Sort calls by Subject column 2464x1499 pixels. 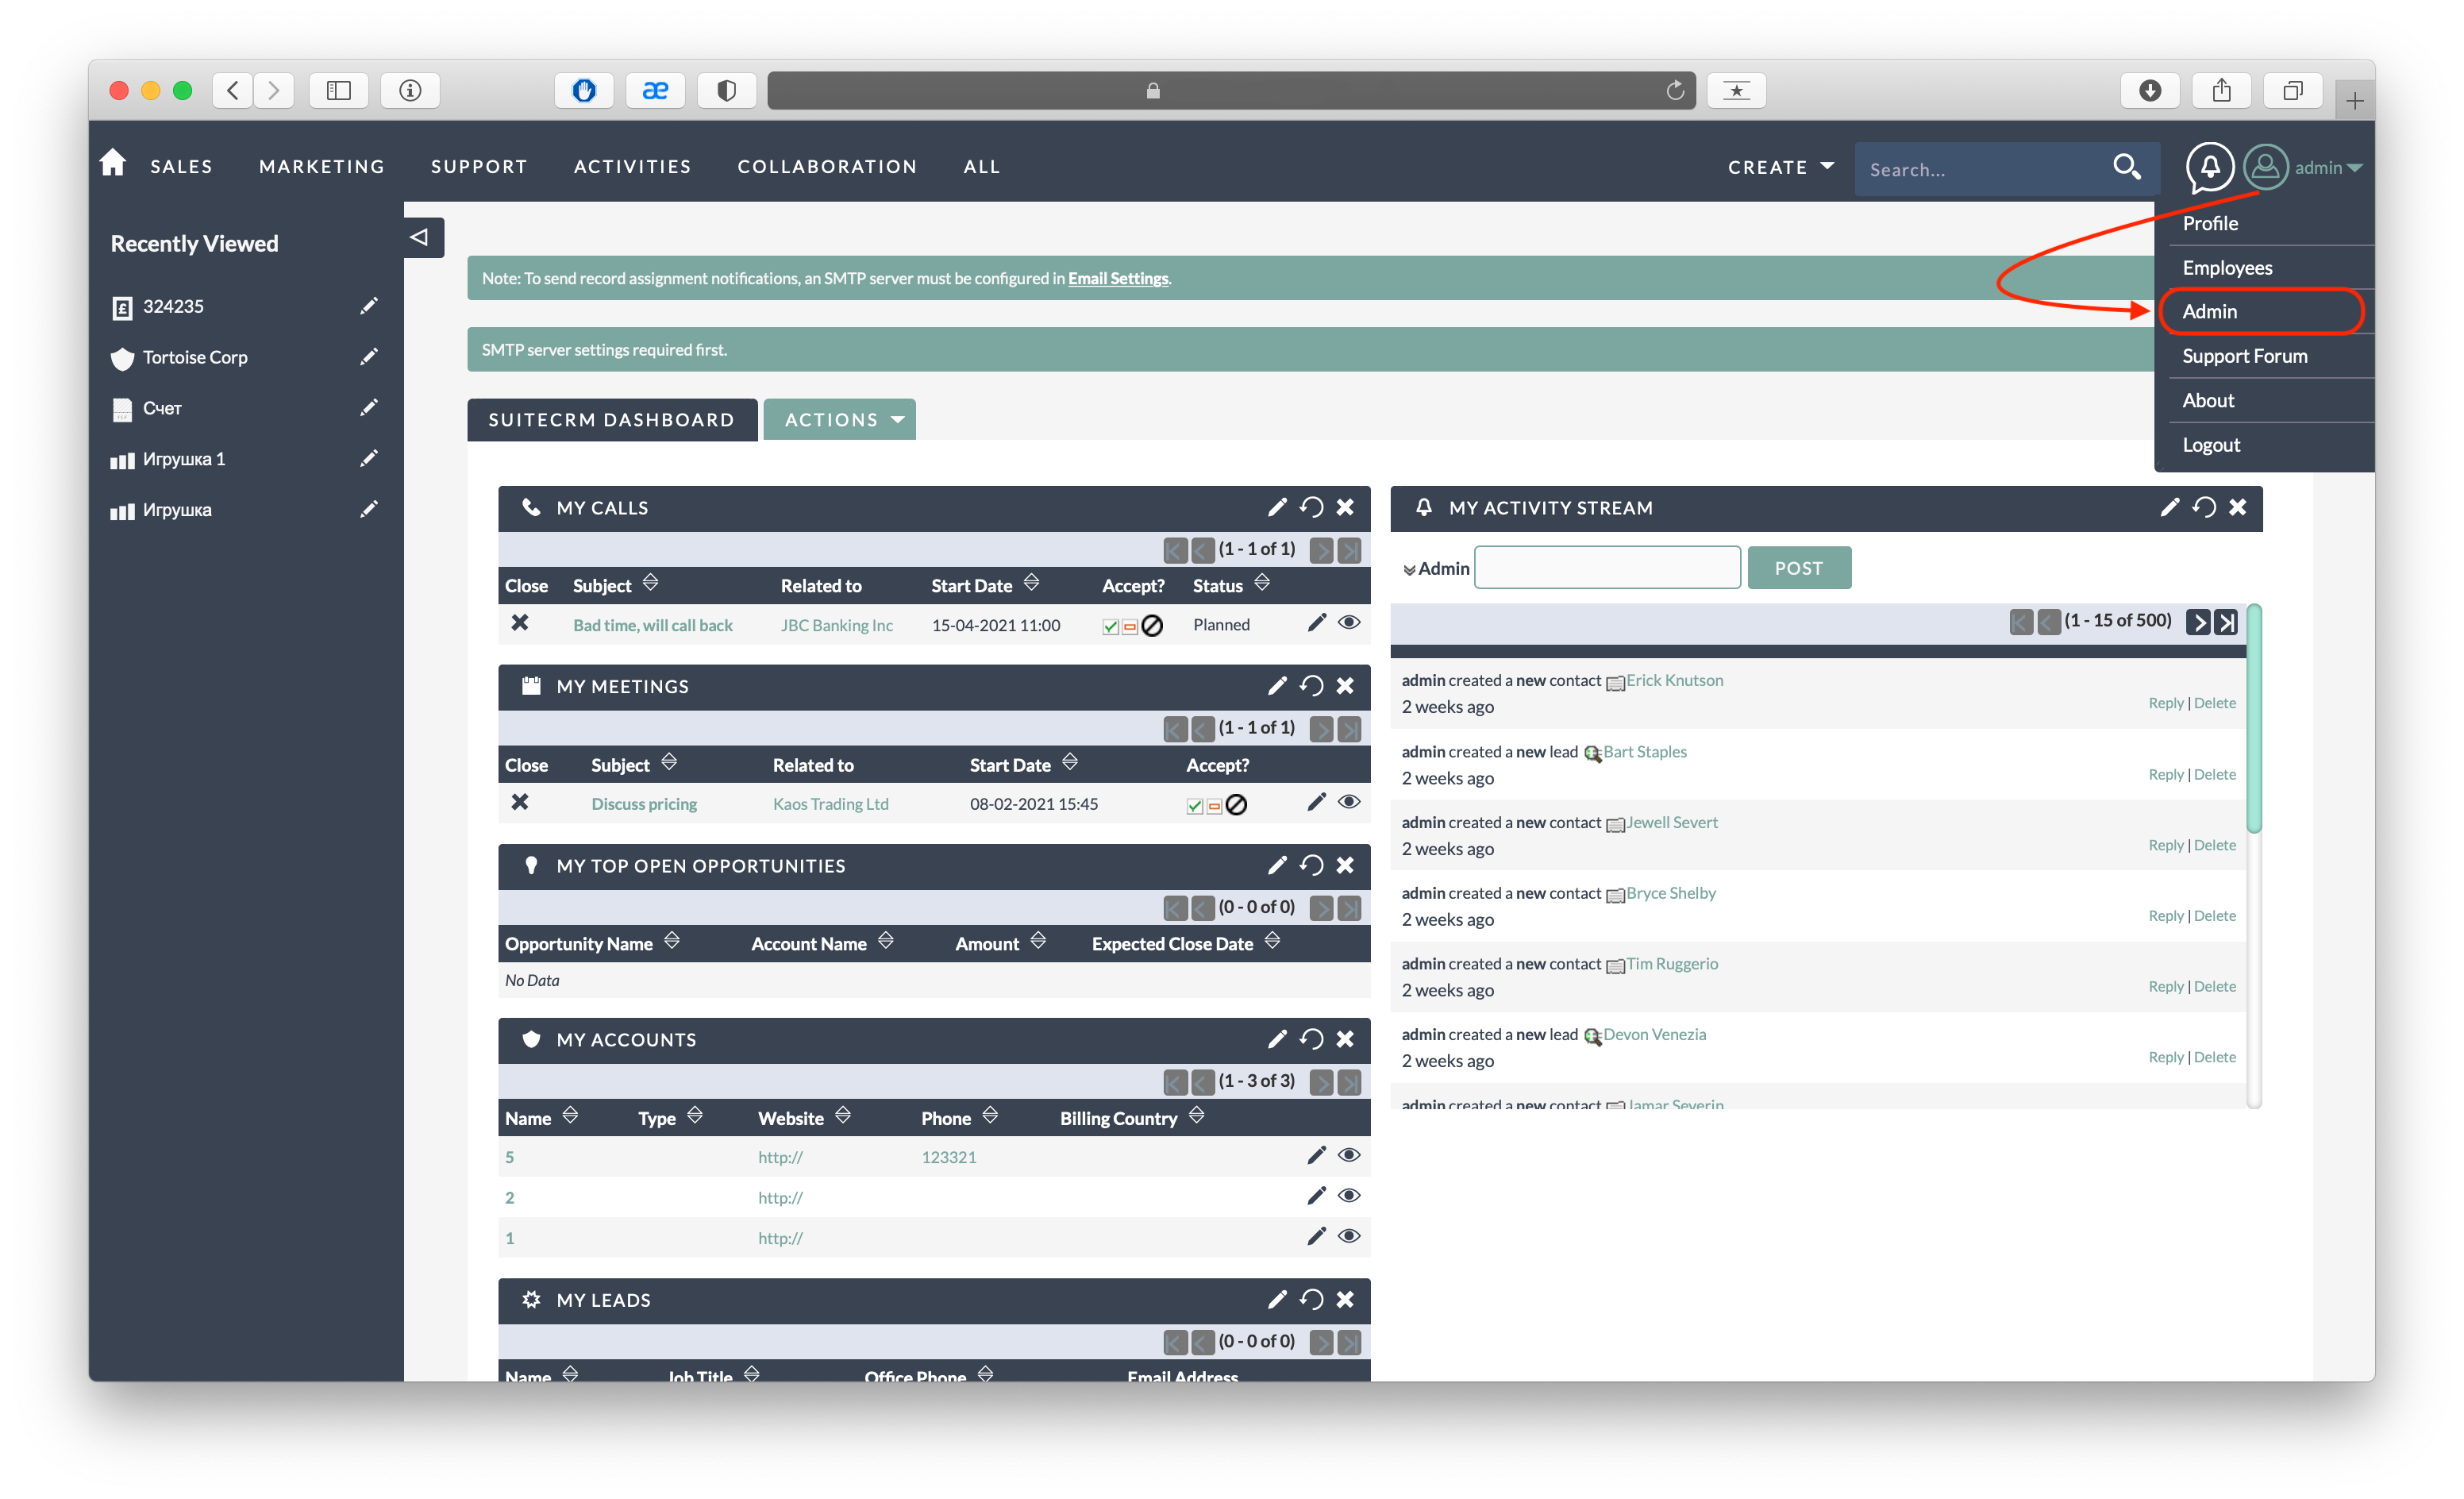(650, 582)
